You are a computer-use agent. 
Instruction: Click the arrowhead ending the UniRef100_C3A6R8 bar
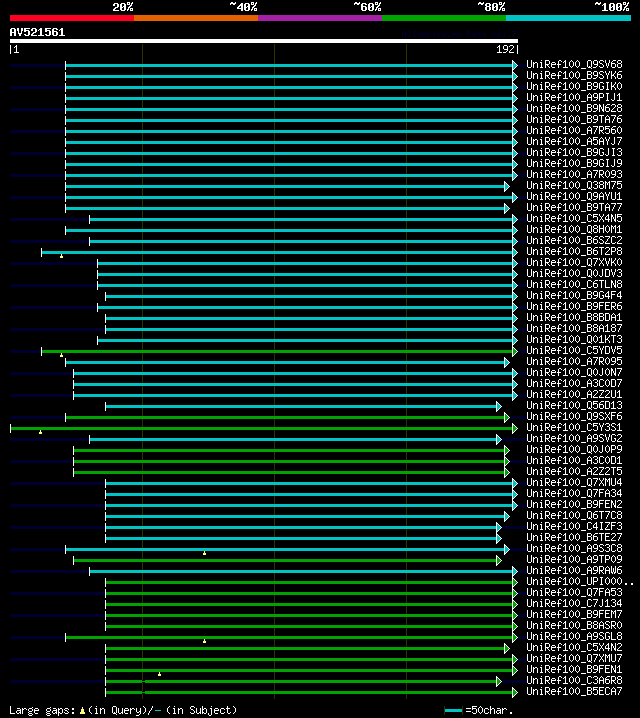pos(499,681)
